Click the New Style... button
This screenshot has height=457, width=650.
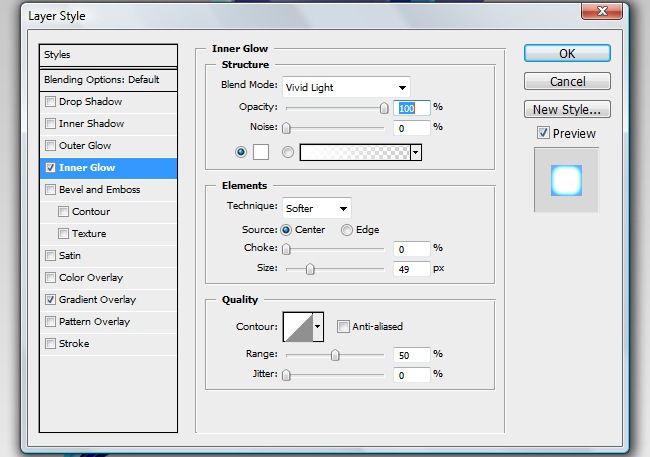click(567, 110)
